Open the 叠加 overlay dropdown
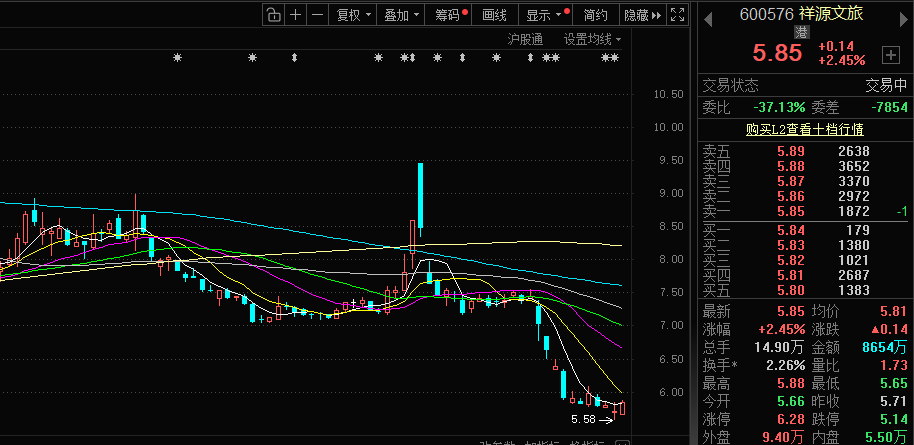The width and height of the screenshot is (914, 445). click(x=402, y=14)
